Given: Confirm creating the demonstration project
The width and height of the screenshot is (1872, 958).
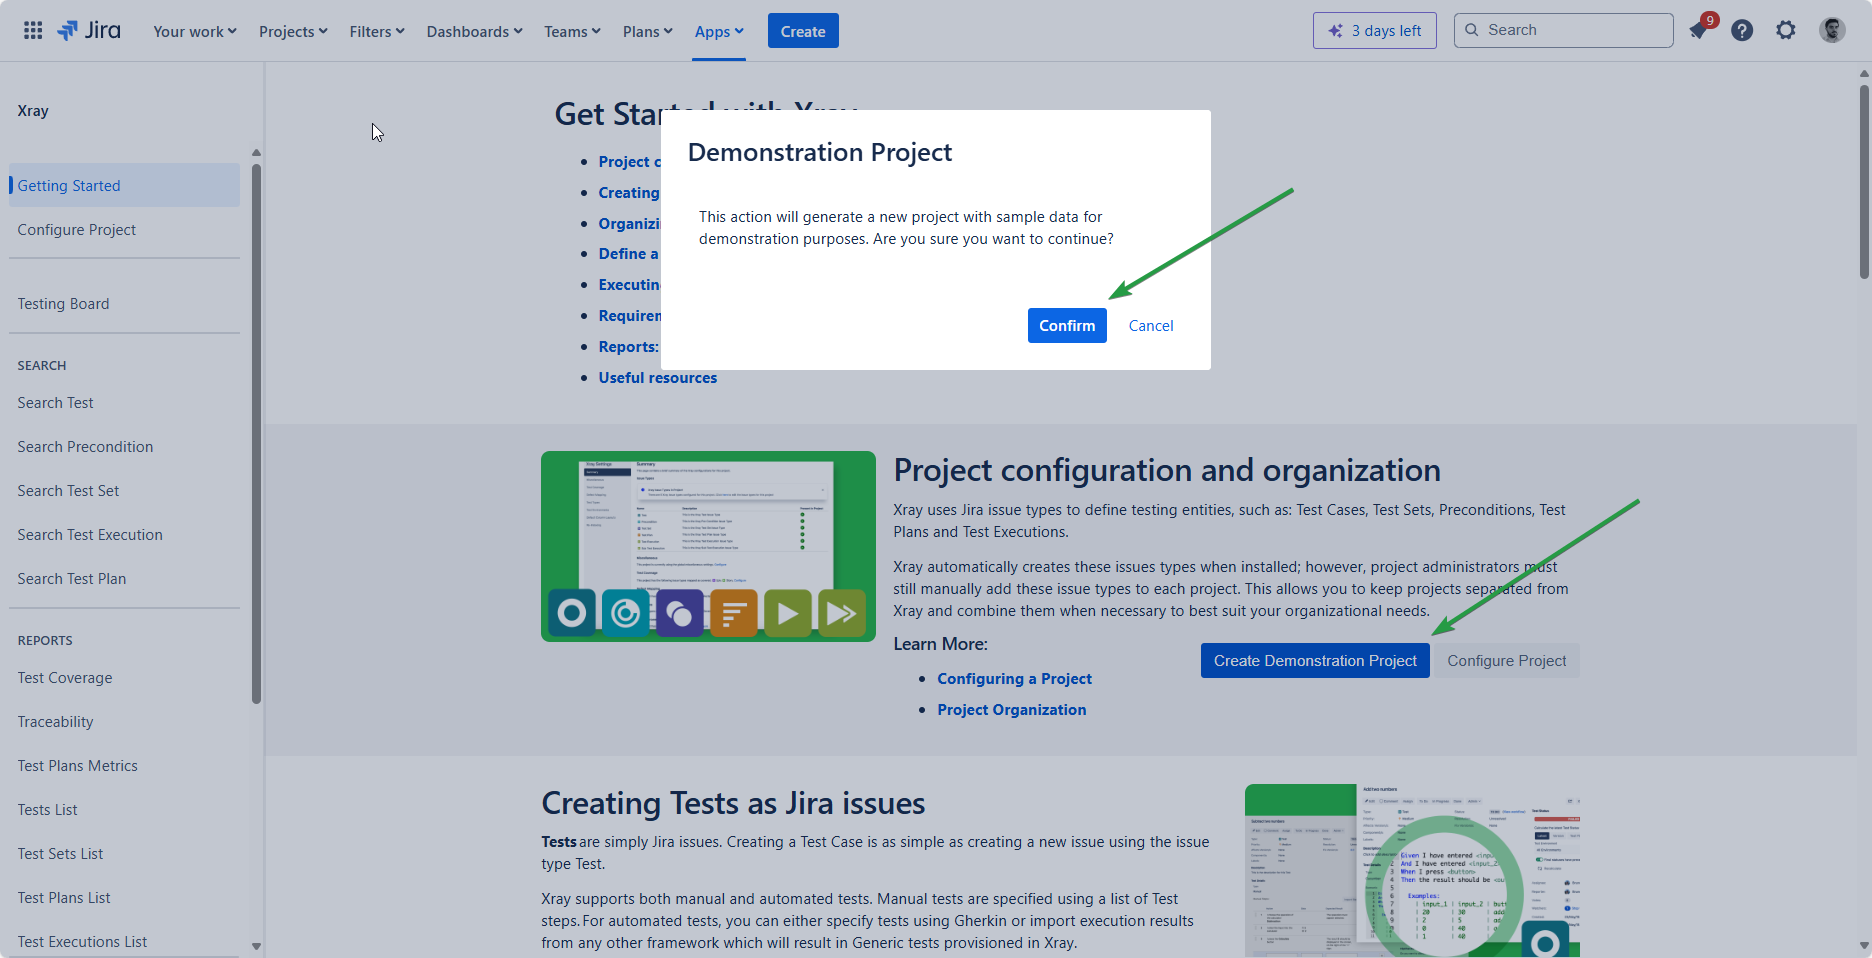Looking at the screenshot, I should pyautogui.click(x=1067, y=326).
